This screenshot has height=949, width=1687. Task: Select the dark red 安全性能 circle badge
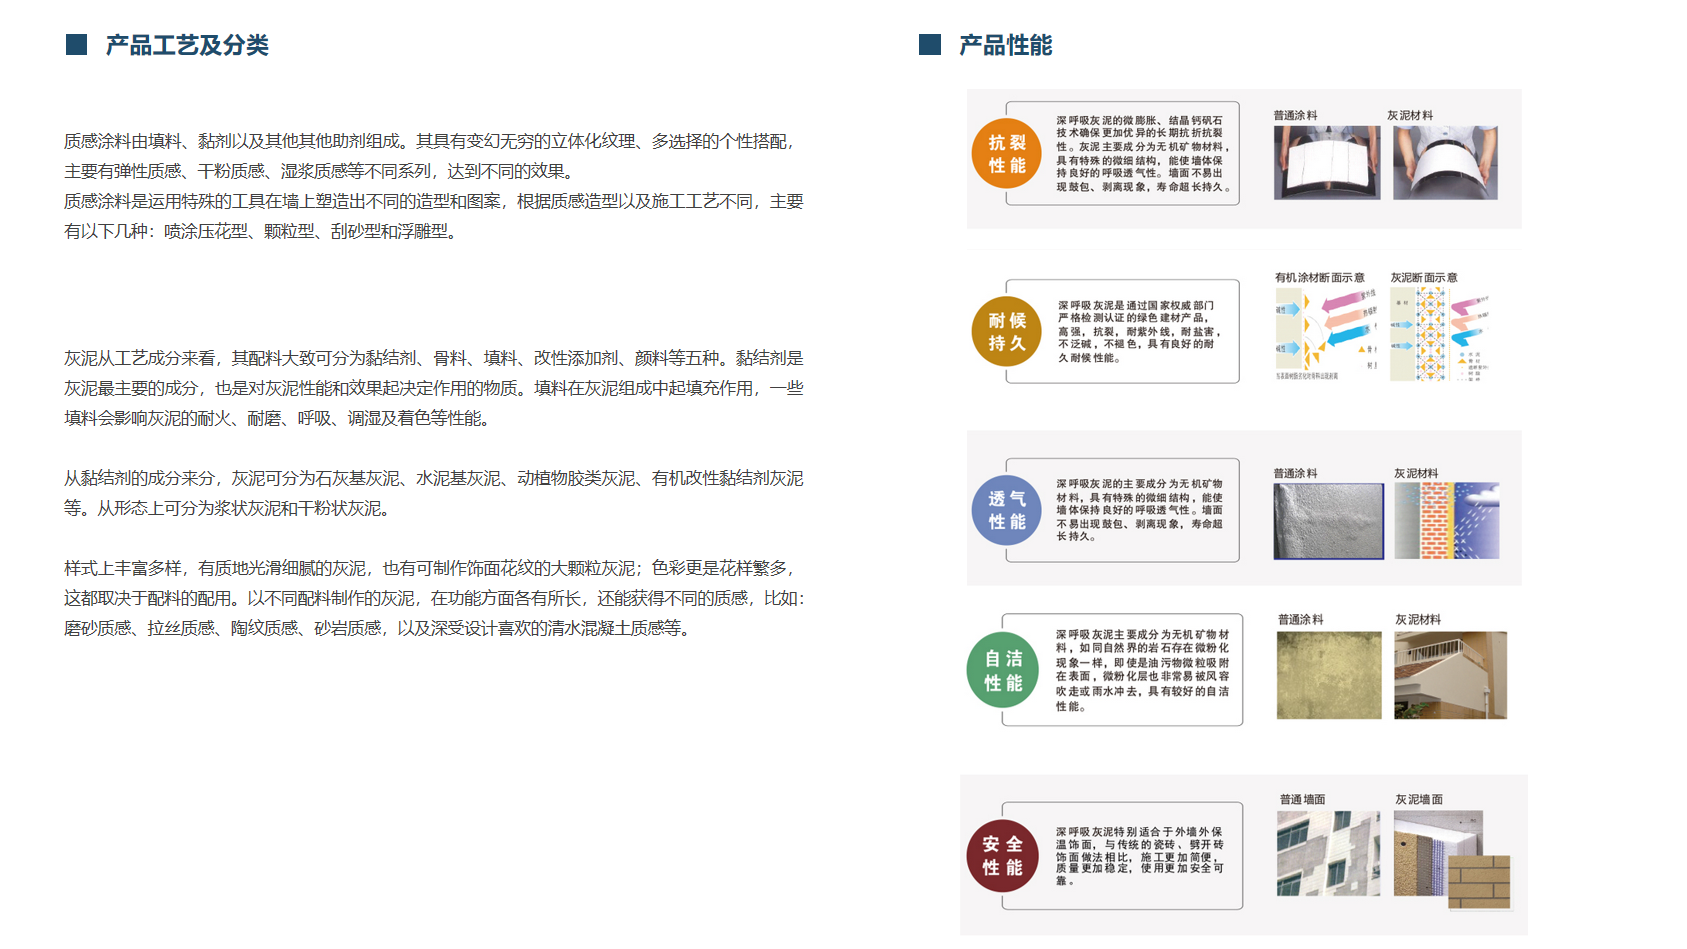(x=1002, y=856)
